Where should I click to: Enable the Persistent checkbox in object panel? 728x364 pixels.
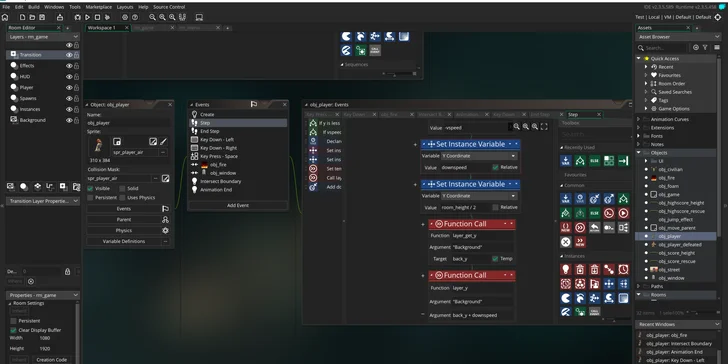click(90, 198)
